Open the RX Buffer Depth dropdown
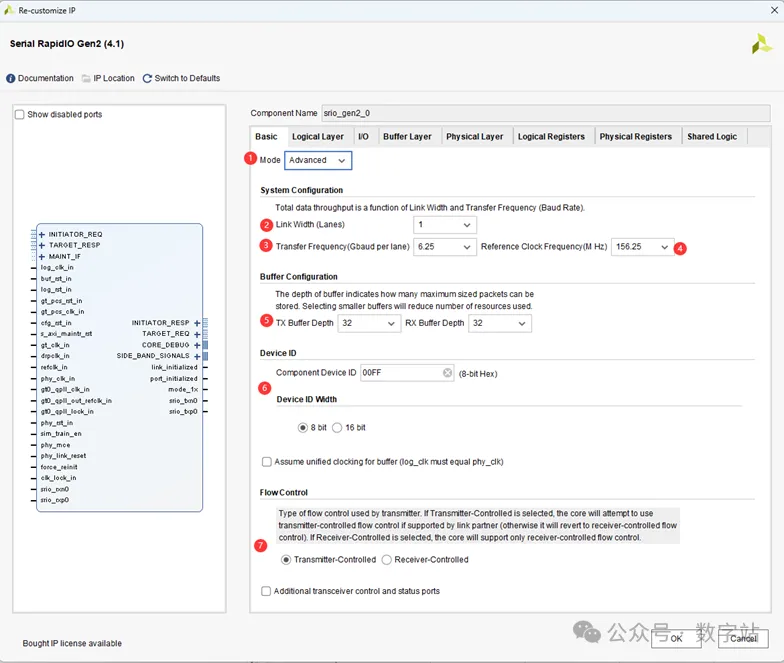784x663 pixels. pyautogui.click(x=500, y=324)
